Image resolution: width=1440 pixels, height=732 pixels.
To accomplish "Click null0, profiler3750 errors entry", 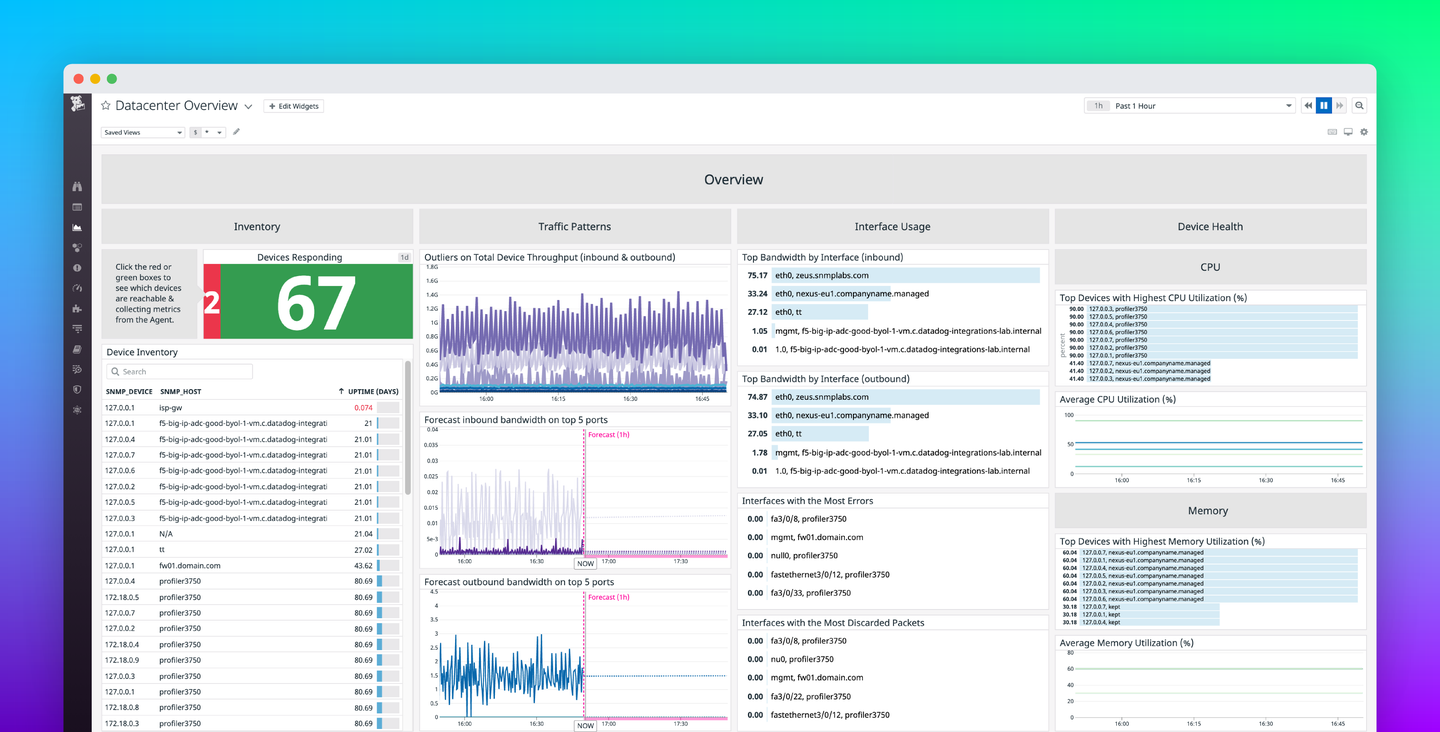I will click(x=806, y=556).
